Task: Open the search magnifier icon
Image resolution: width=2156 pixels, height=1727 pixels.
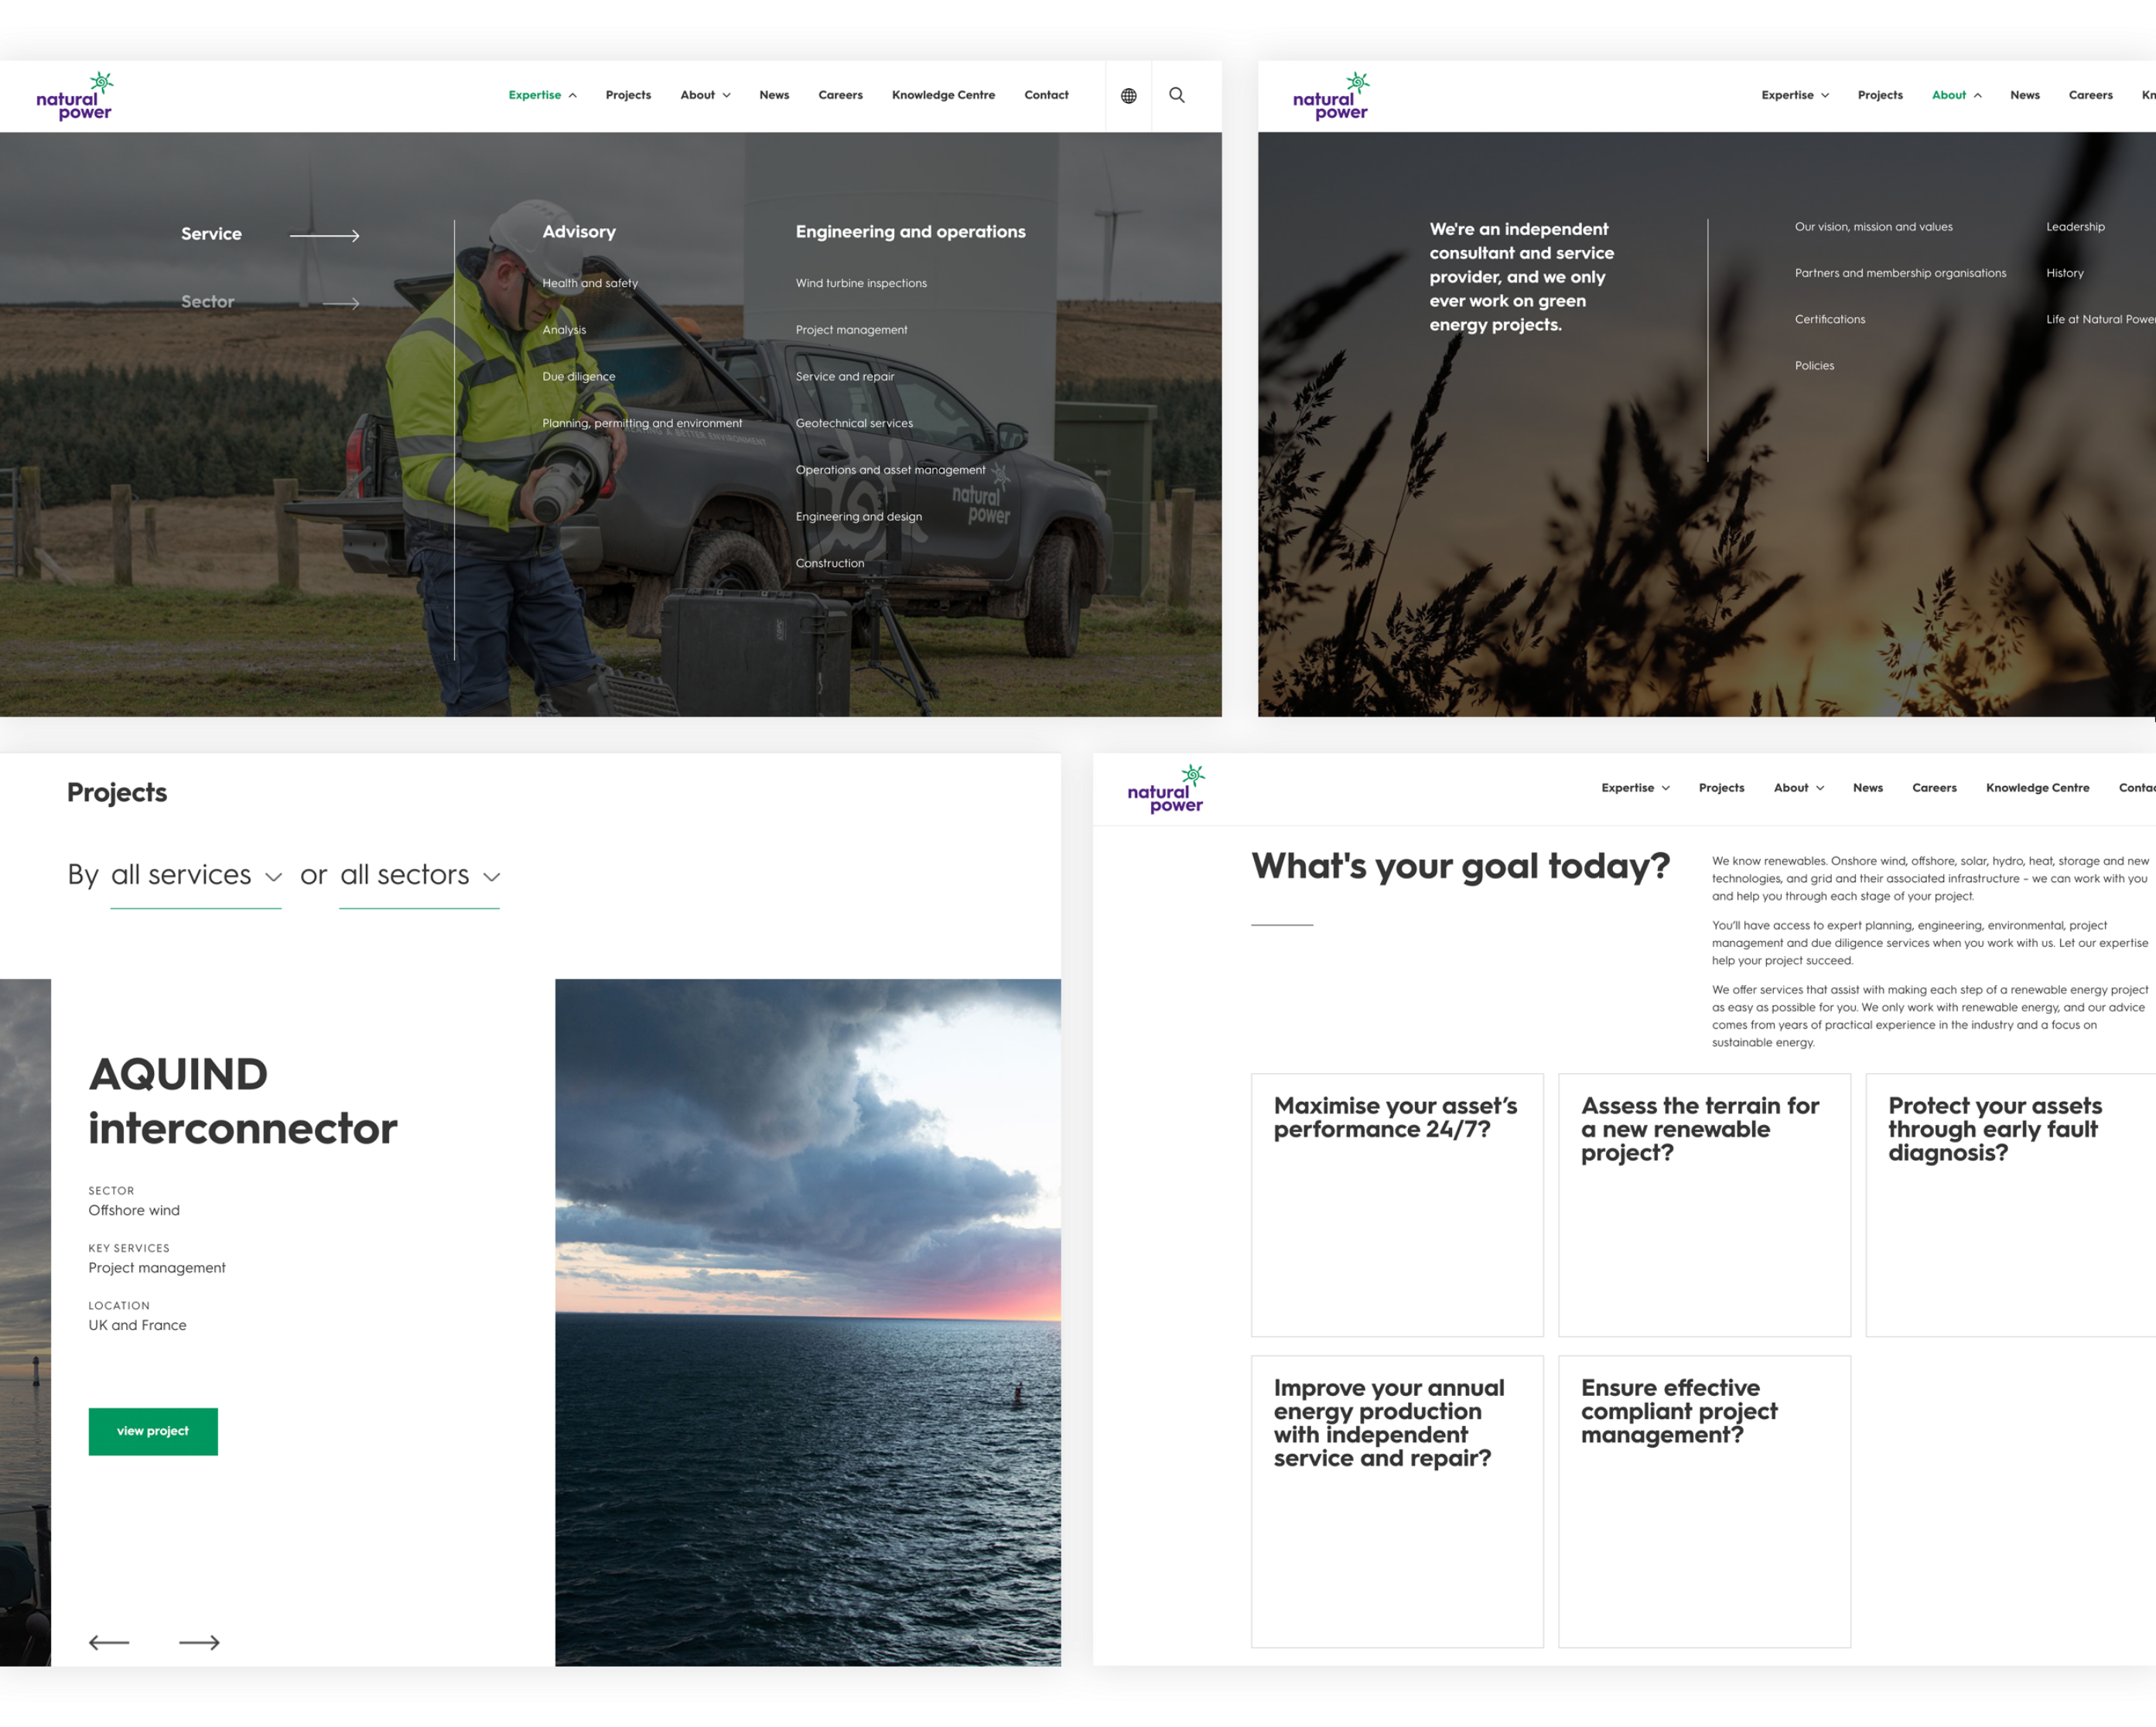Action: click(1177, 95)
